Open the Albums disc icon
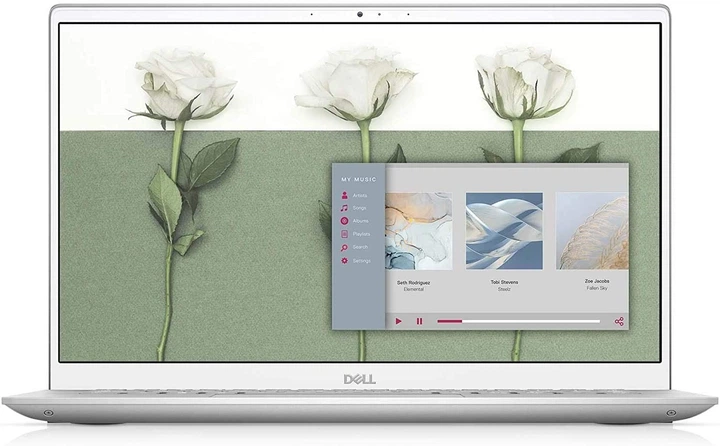720x446 pixels. coord(345,221)
